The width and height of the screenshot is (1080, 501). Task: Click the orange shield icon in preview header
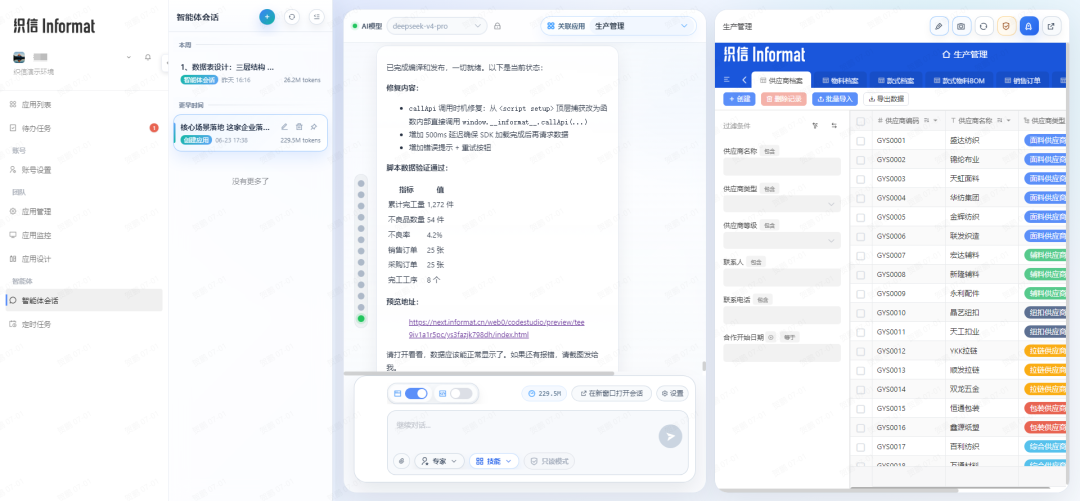pyautogui.click(x=1006, y=26)
